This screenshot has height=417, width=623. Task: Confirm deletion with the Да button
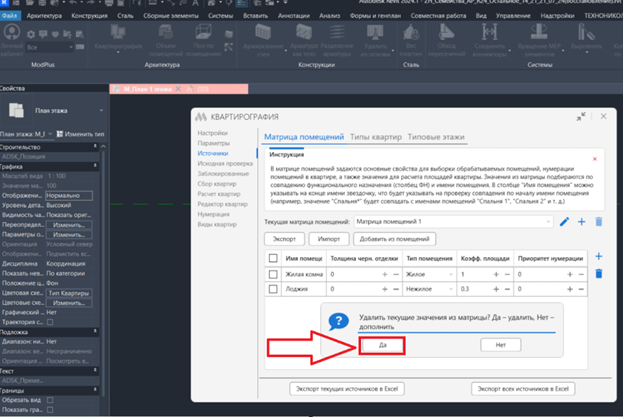coord(382,345)
